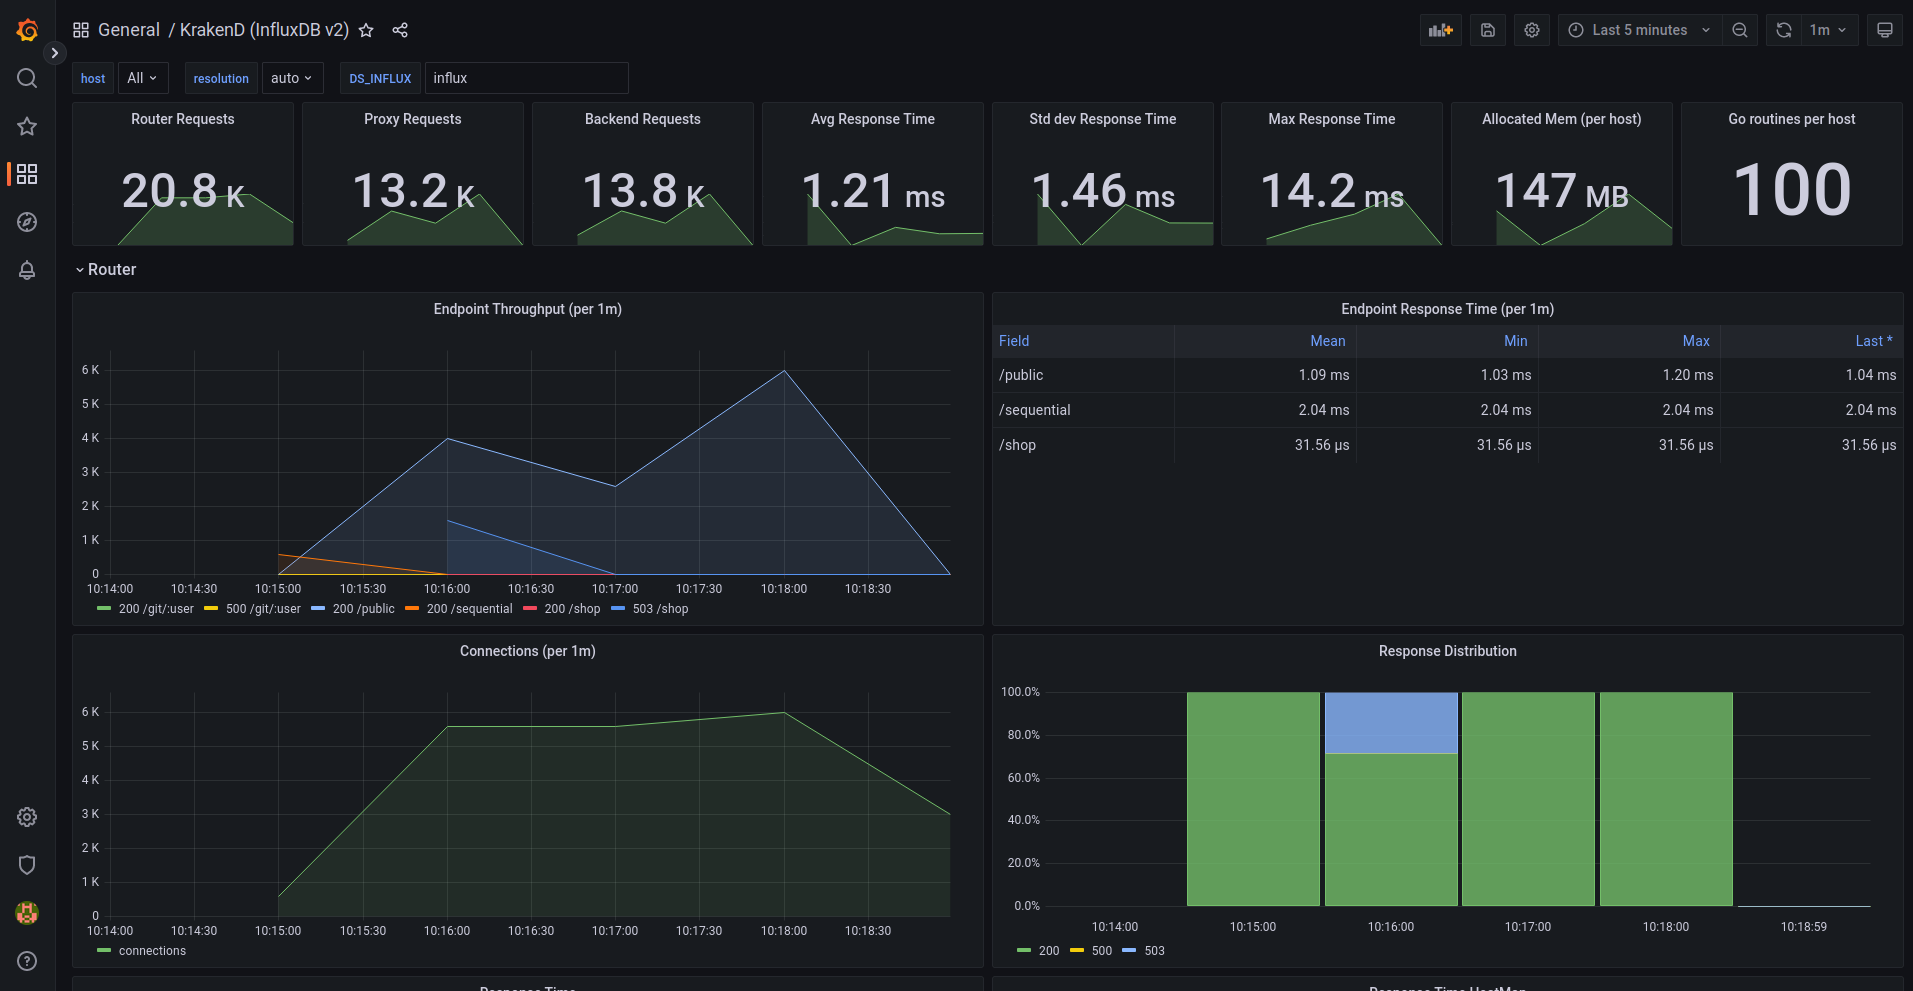1913x991 pixels.
Task: Open the Alerting bell icon
Action: (x=27, y=270)
